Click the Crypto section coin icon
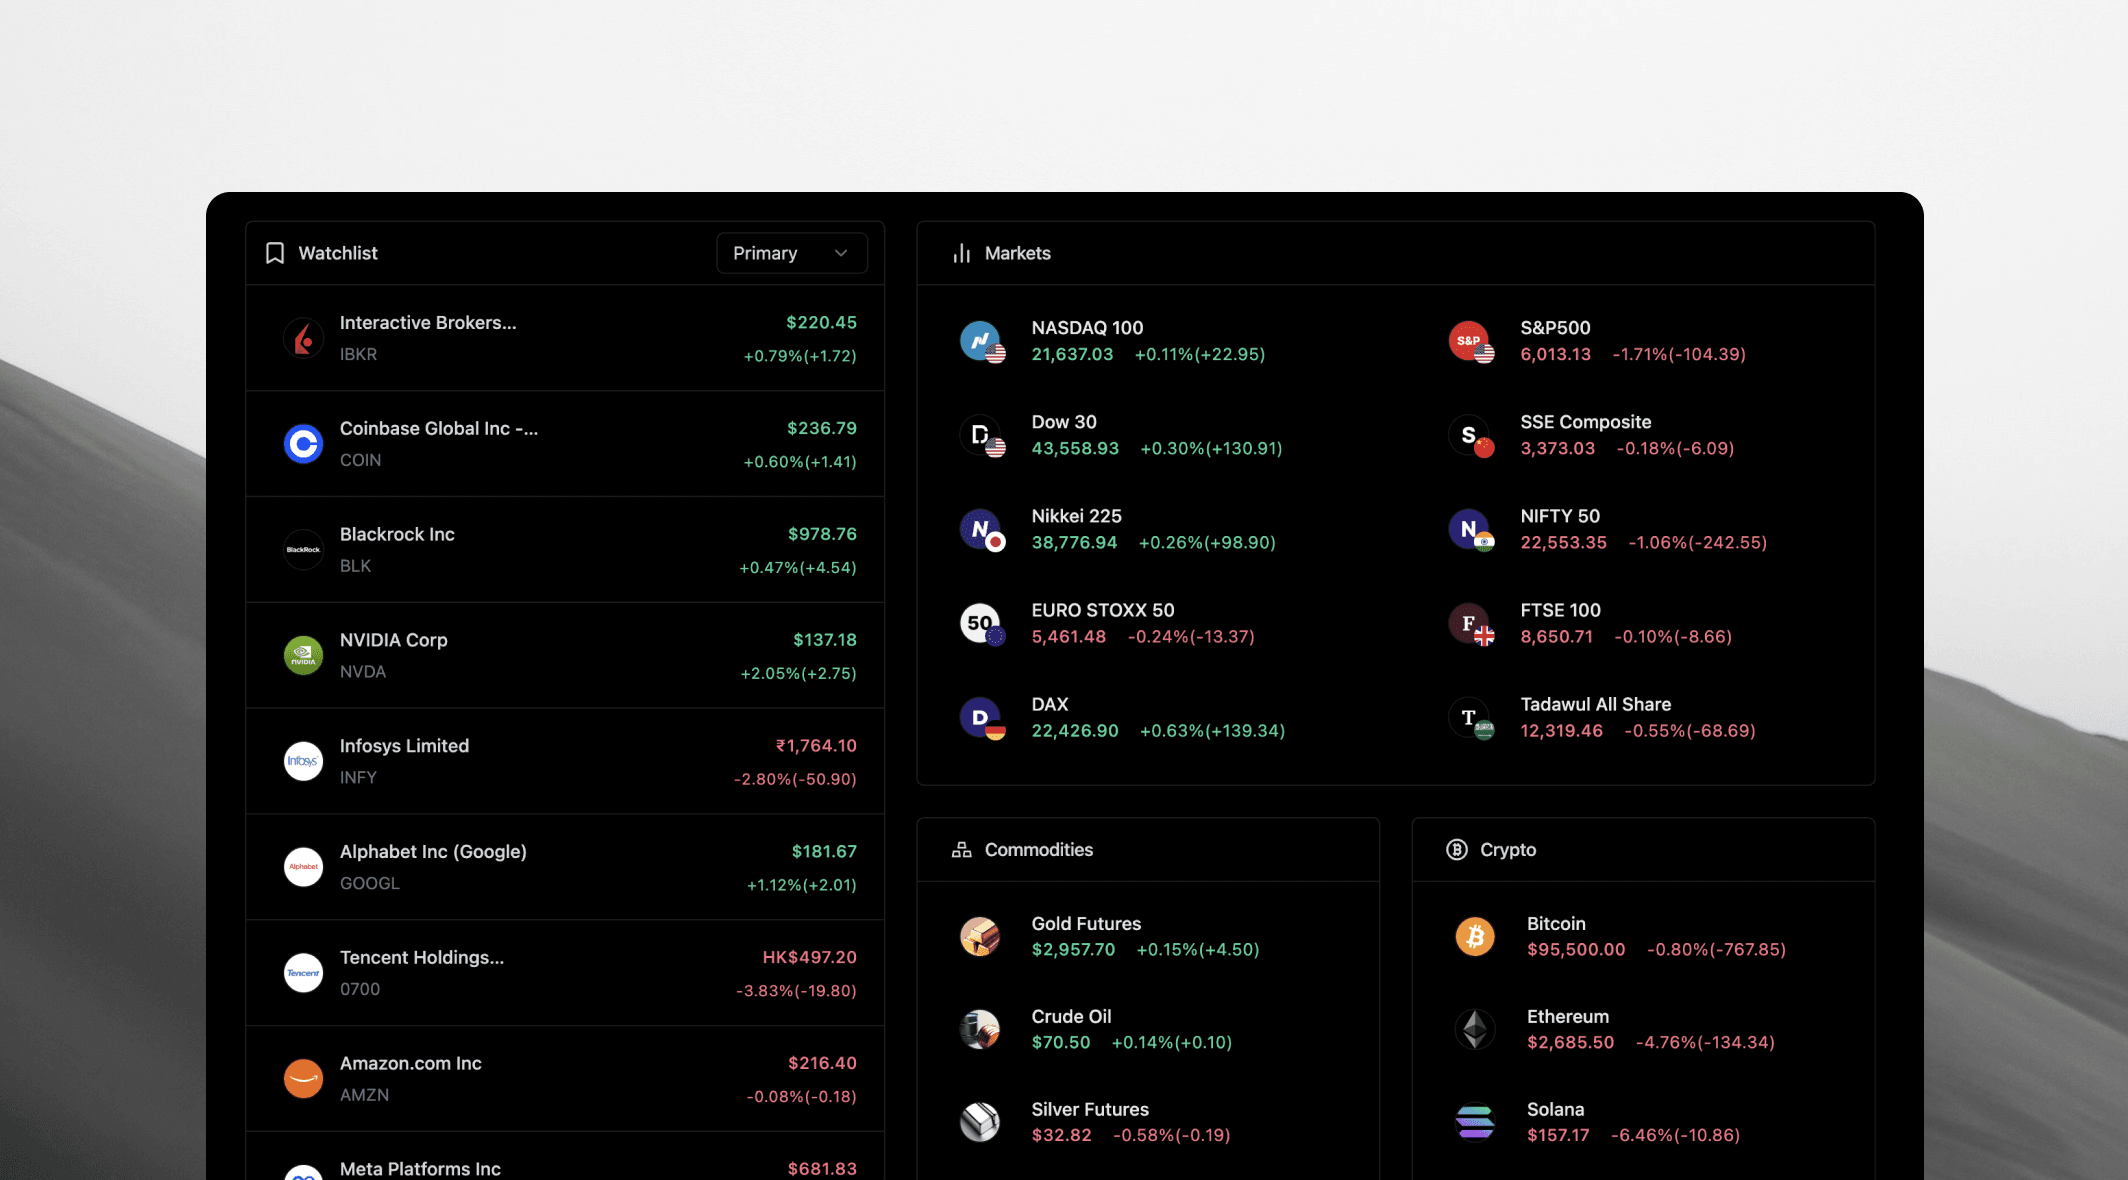 (x=1457, y=850)
